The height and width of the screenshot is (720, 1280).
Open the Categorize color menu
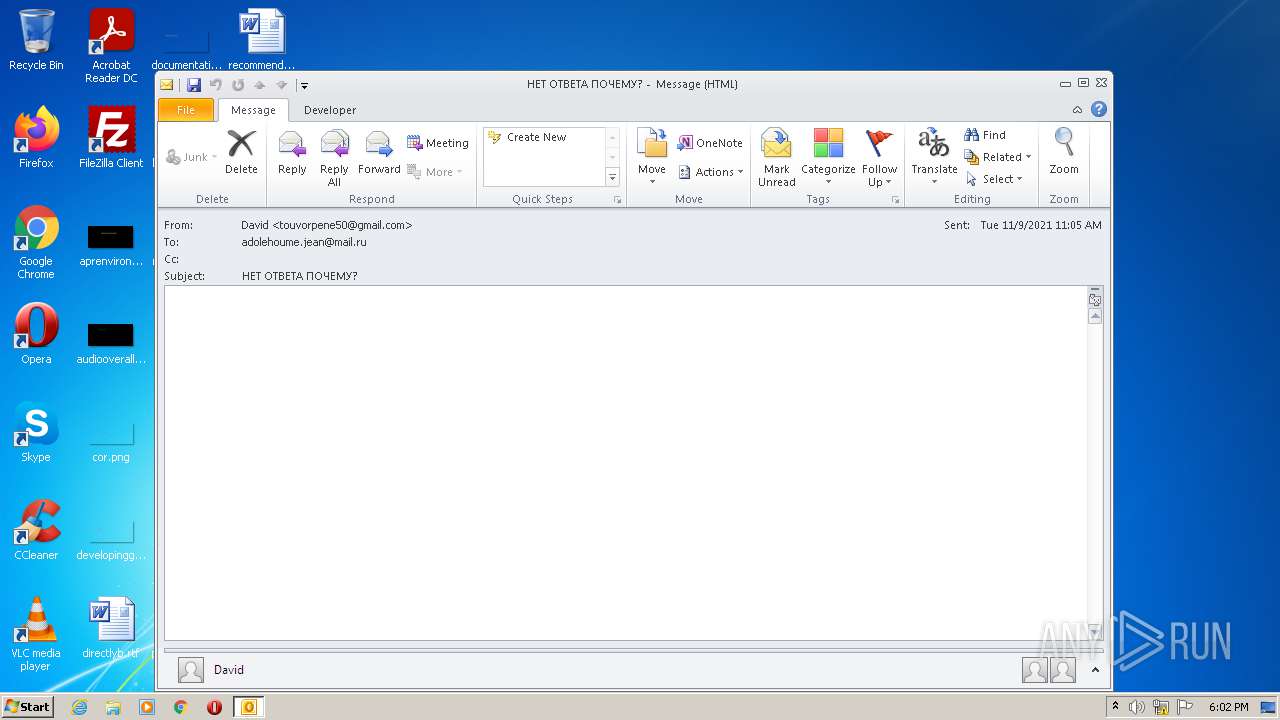click(828, 157)
